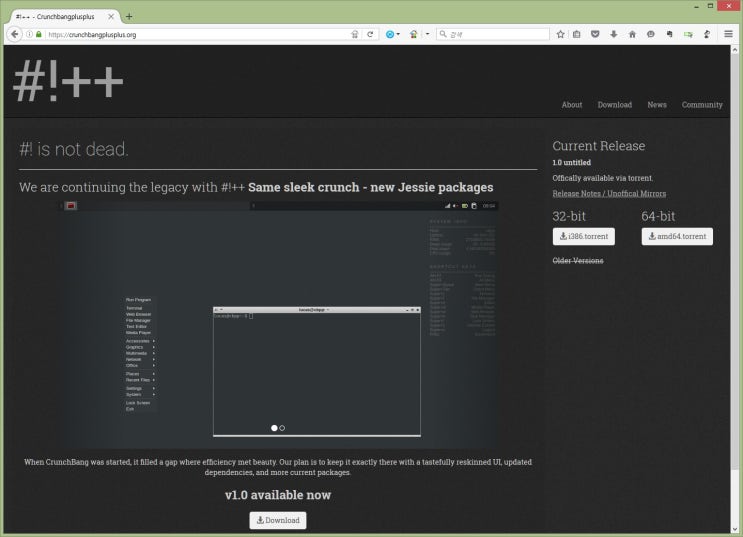Image resolution: width=743 pixels, height=537 pixels.
Task: Download the amd64.torrent 64-bit release
Action: click(677, 237)
